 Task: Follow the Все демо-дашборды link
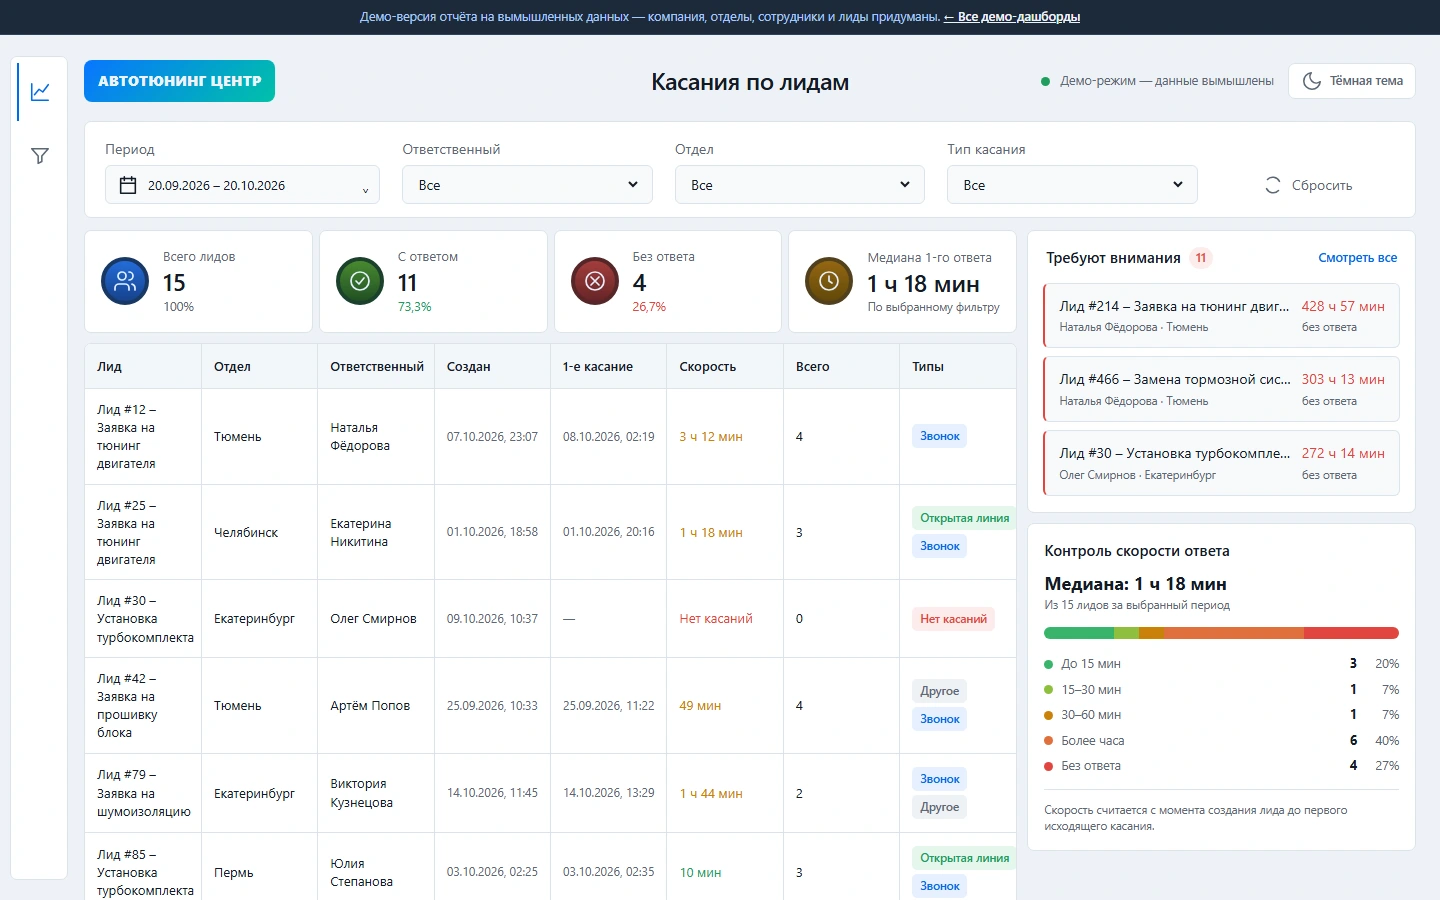[1012, 17]
